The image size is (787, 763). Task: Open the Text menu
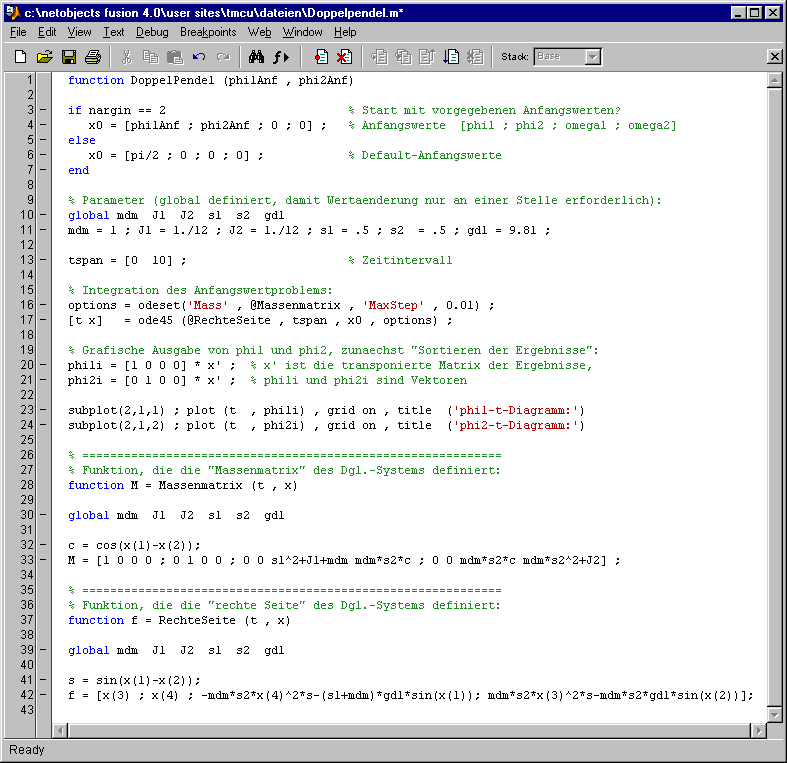pos(113,32)
